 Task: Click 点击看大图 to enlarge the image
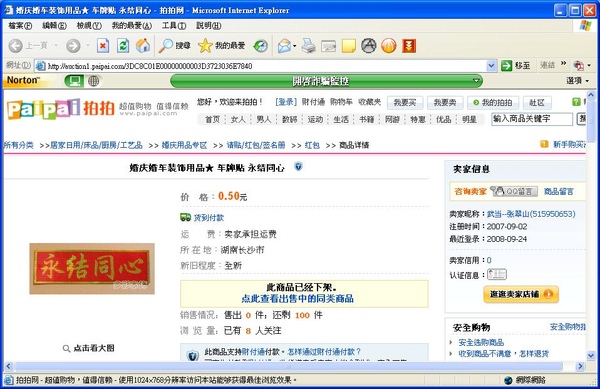coord(94,348)
